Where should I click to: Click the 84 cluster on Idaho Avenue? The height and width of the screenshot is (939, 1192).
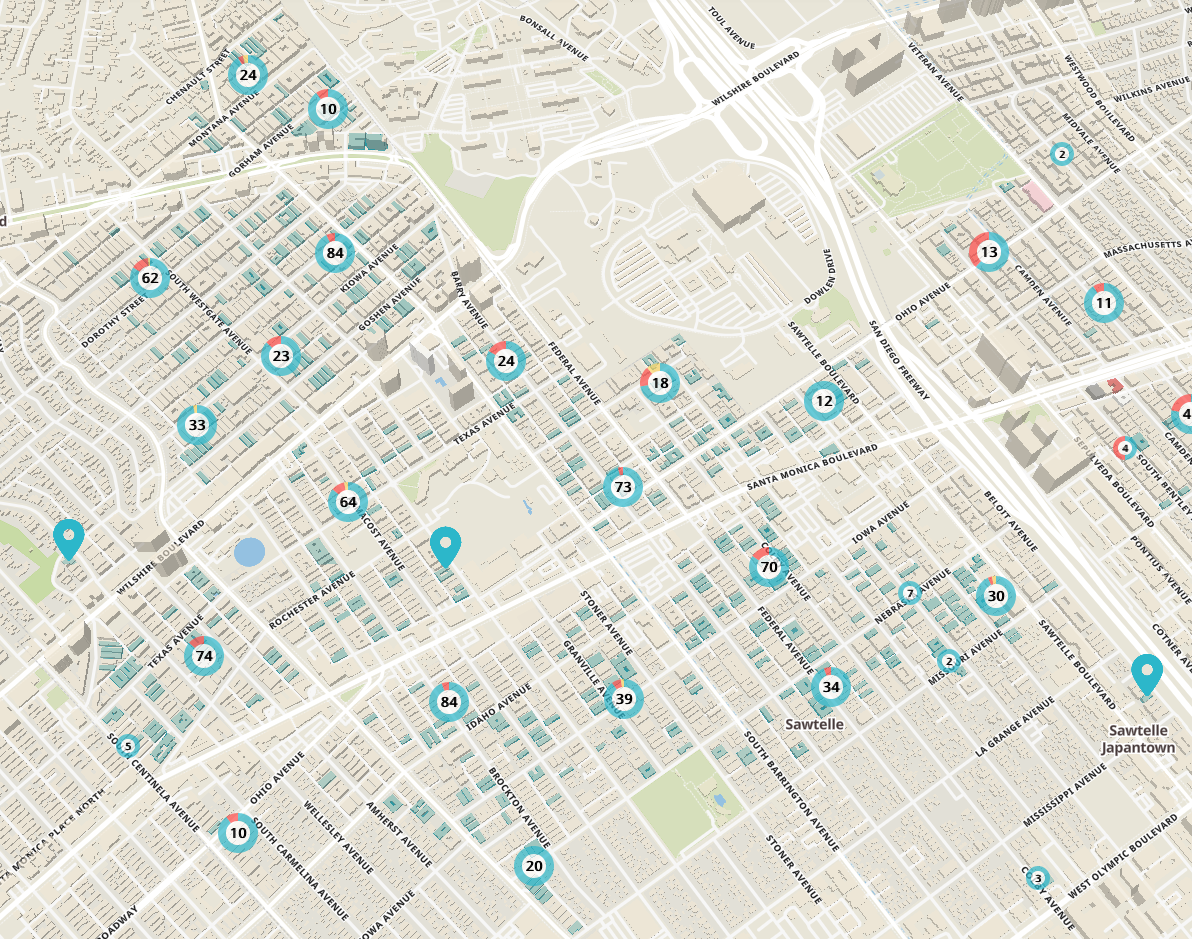447,703
